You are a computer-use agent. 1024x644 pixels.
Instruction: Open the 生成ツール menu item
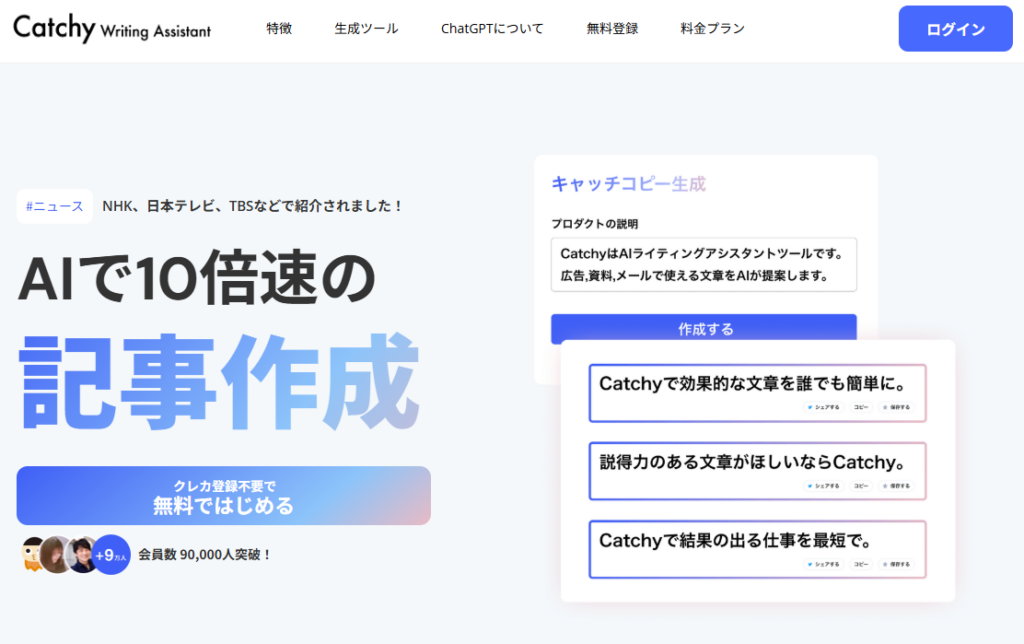tap(366, 29)
